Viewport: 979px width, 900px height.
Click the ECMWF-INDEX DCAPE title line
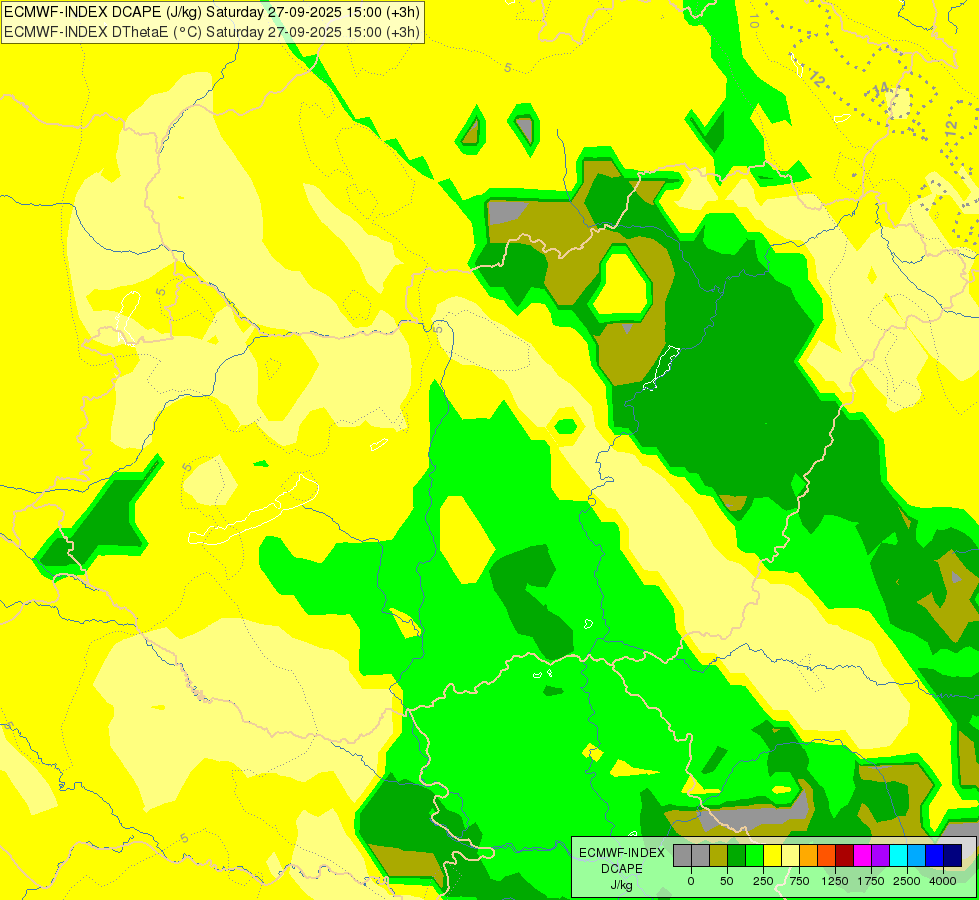click(x=212, y=12)
